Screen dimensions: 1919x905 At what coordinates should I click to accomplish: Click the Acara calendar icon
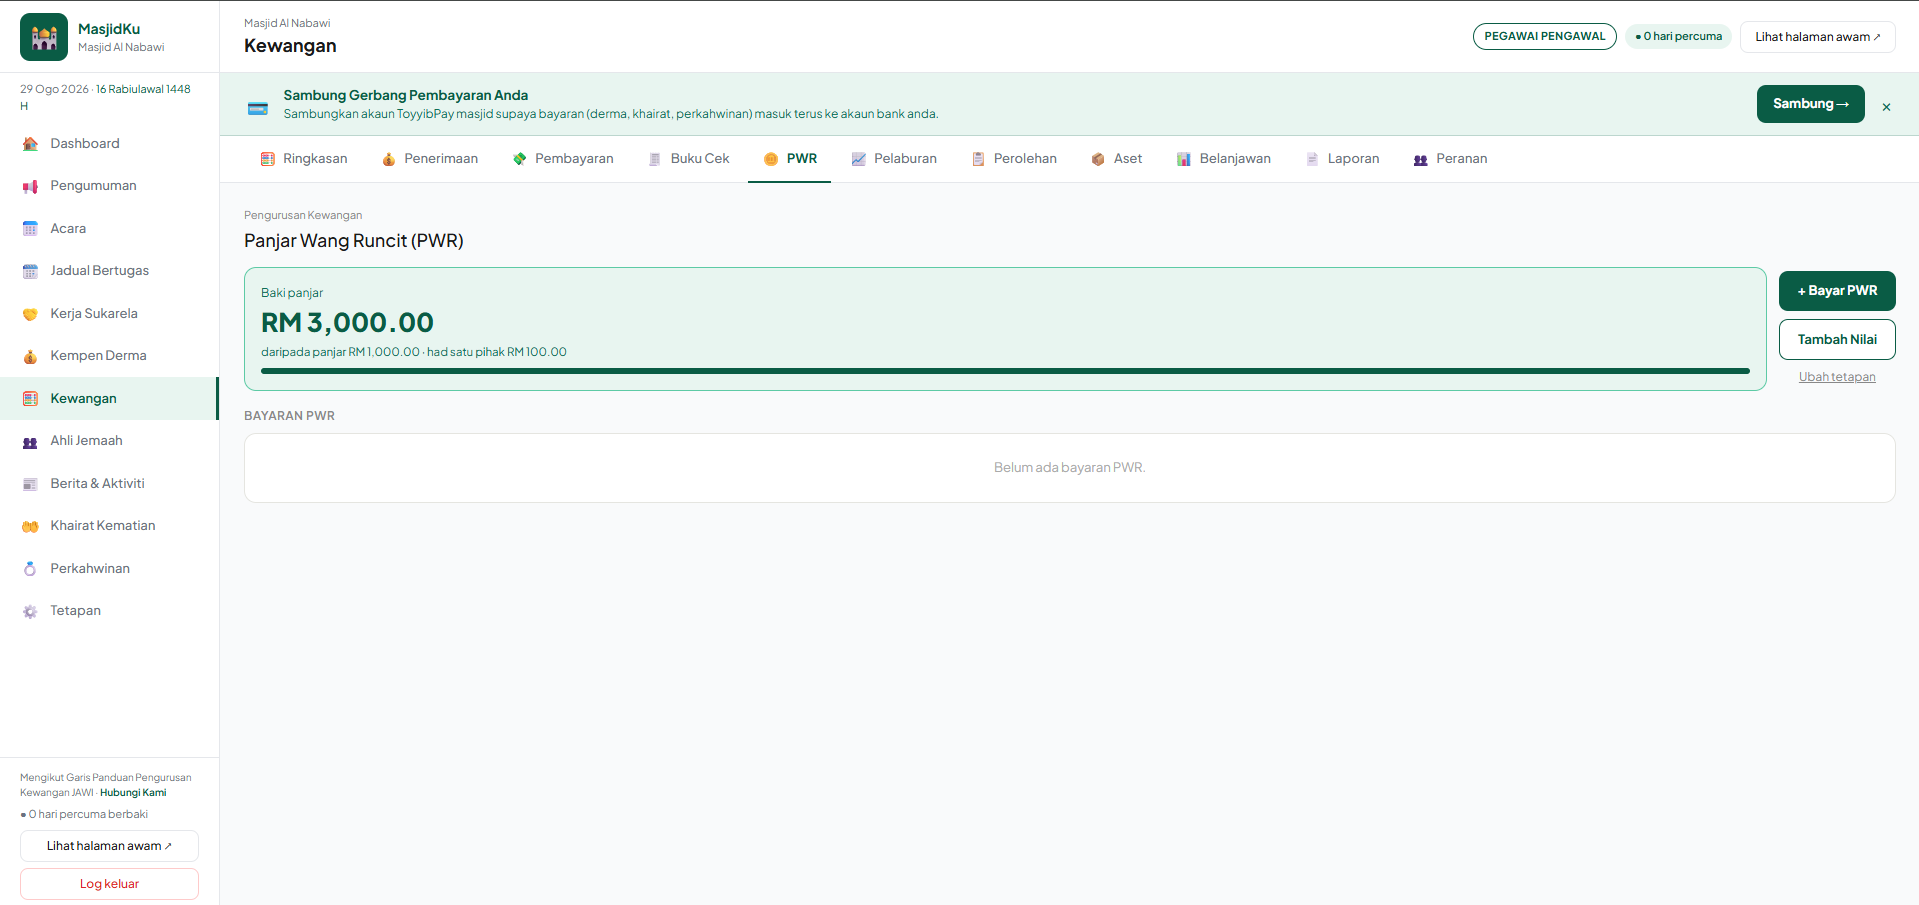30,229
